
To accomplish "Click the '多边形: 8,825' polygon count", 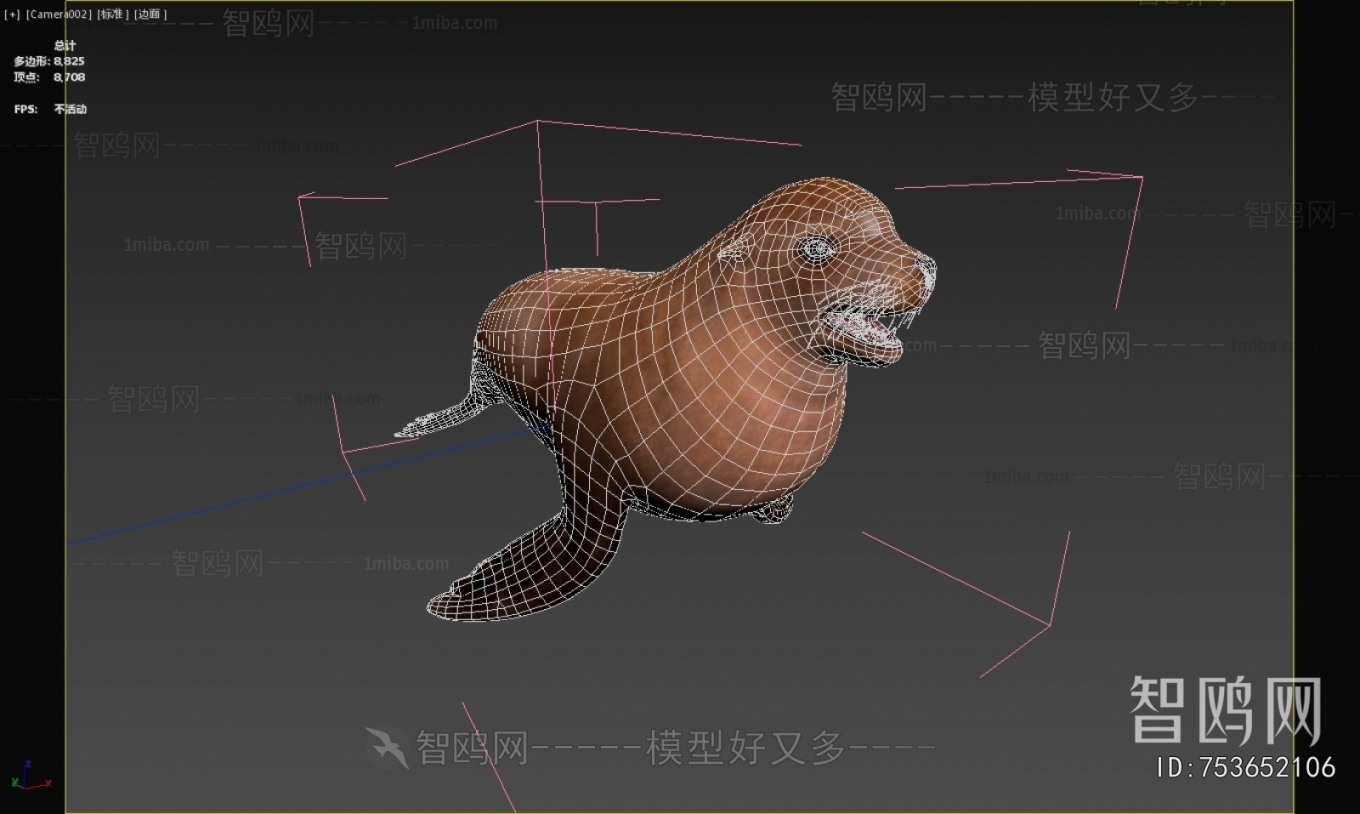I will click(49, 61).
